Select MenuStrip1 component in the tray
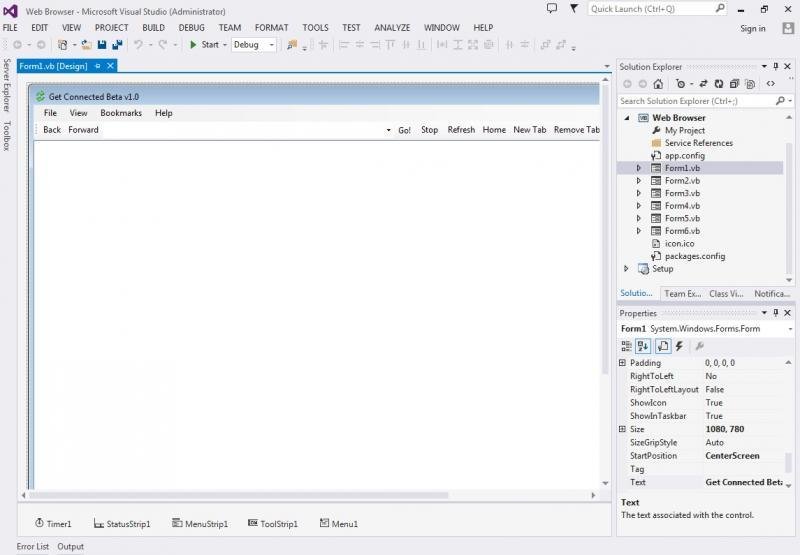The height and width of the screenshot is (555, 800). (200, 523)
